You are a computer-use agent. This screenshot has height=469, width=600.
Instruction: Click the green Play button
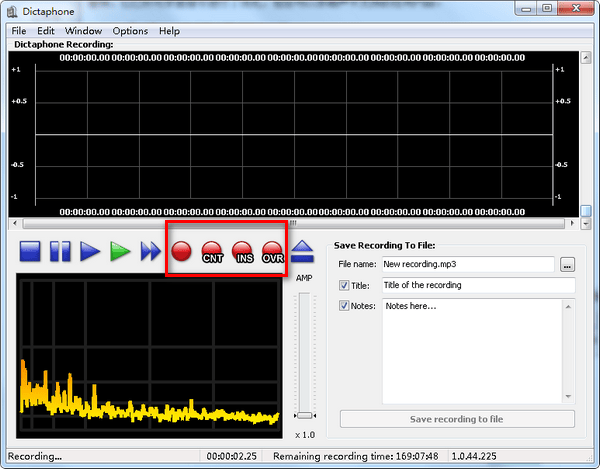[x=121, y=251]
